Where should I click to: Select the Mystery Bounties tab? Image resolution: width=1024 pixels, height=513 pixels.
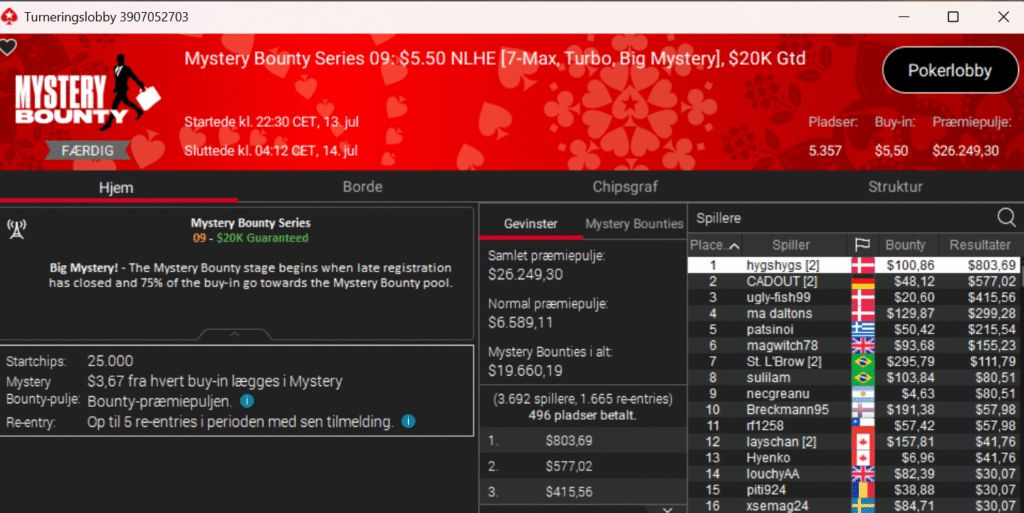click(x=634, y=224)
